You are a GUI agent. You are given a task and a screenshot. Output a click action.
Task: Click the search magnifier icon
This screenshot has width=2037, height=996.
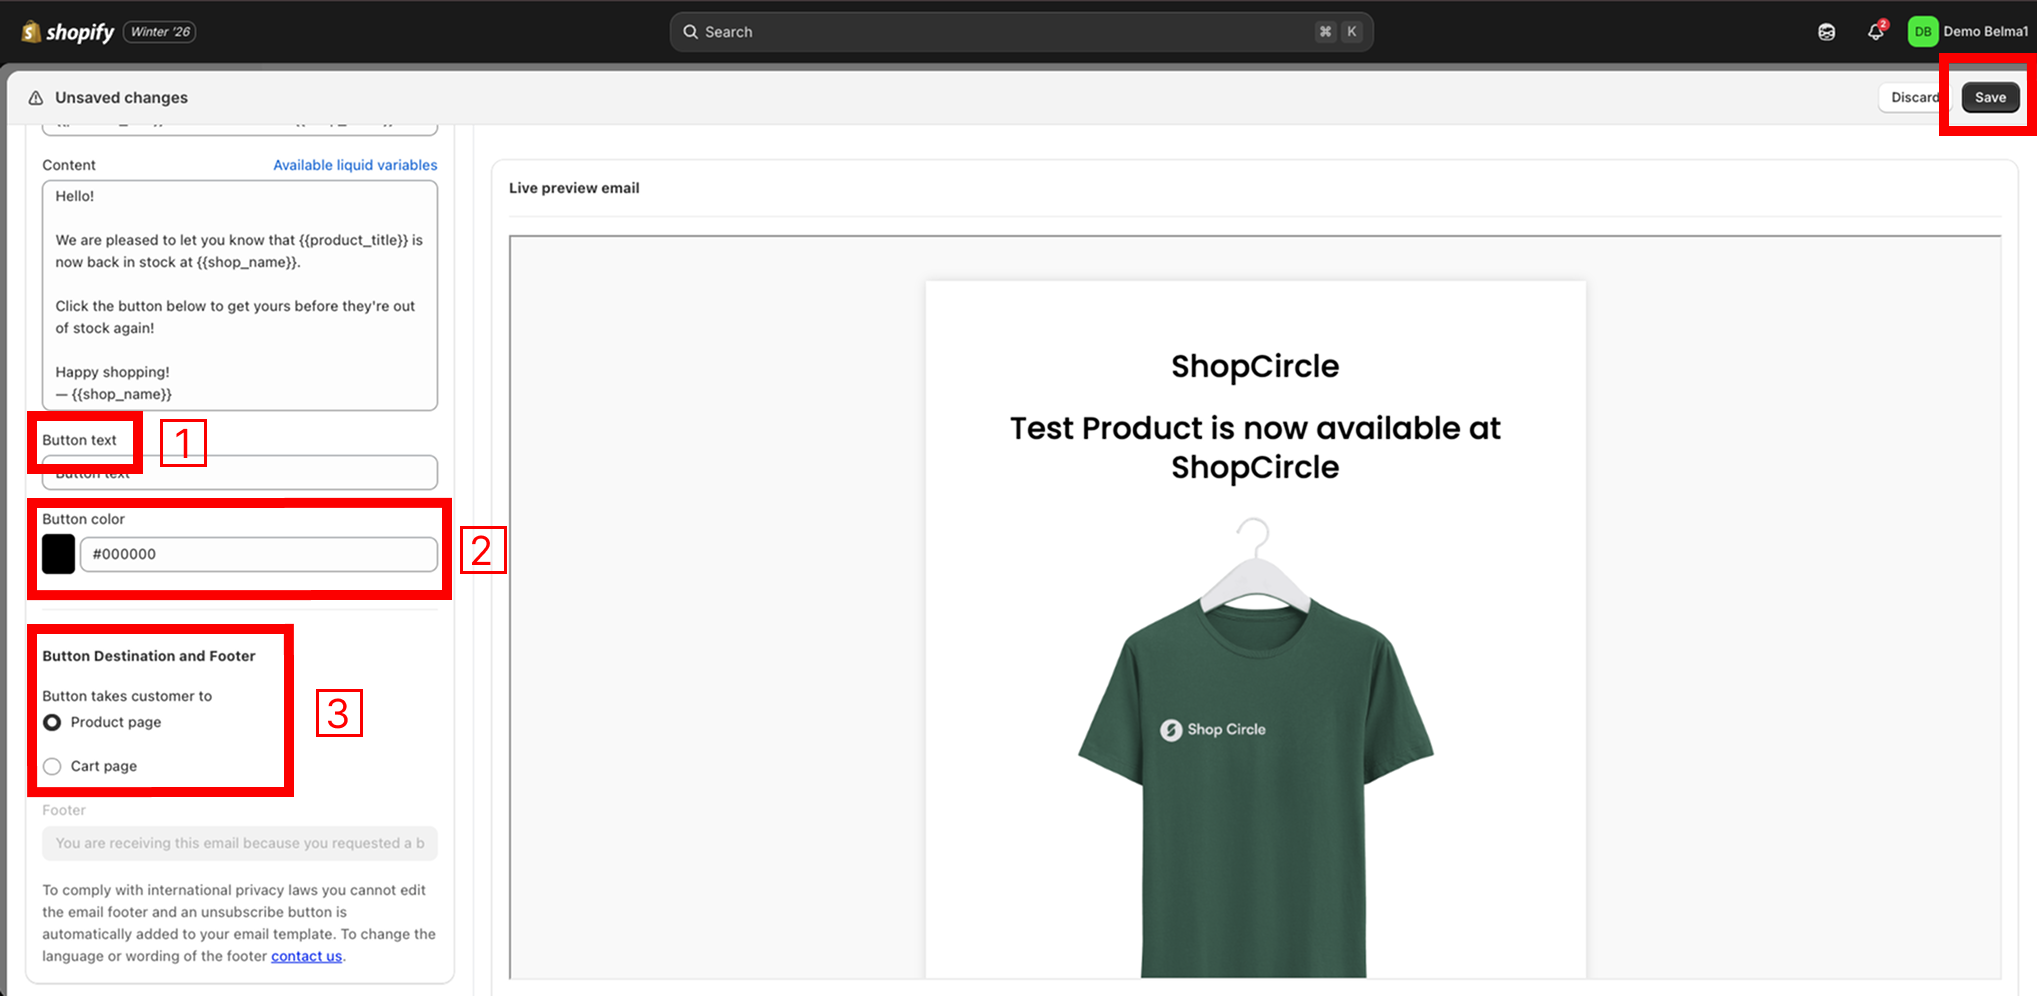pos(690,32)
